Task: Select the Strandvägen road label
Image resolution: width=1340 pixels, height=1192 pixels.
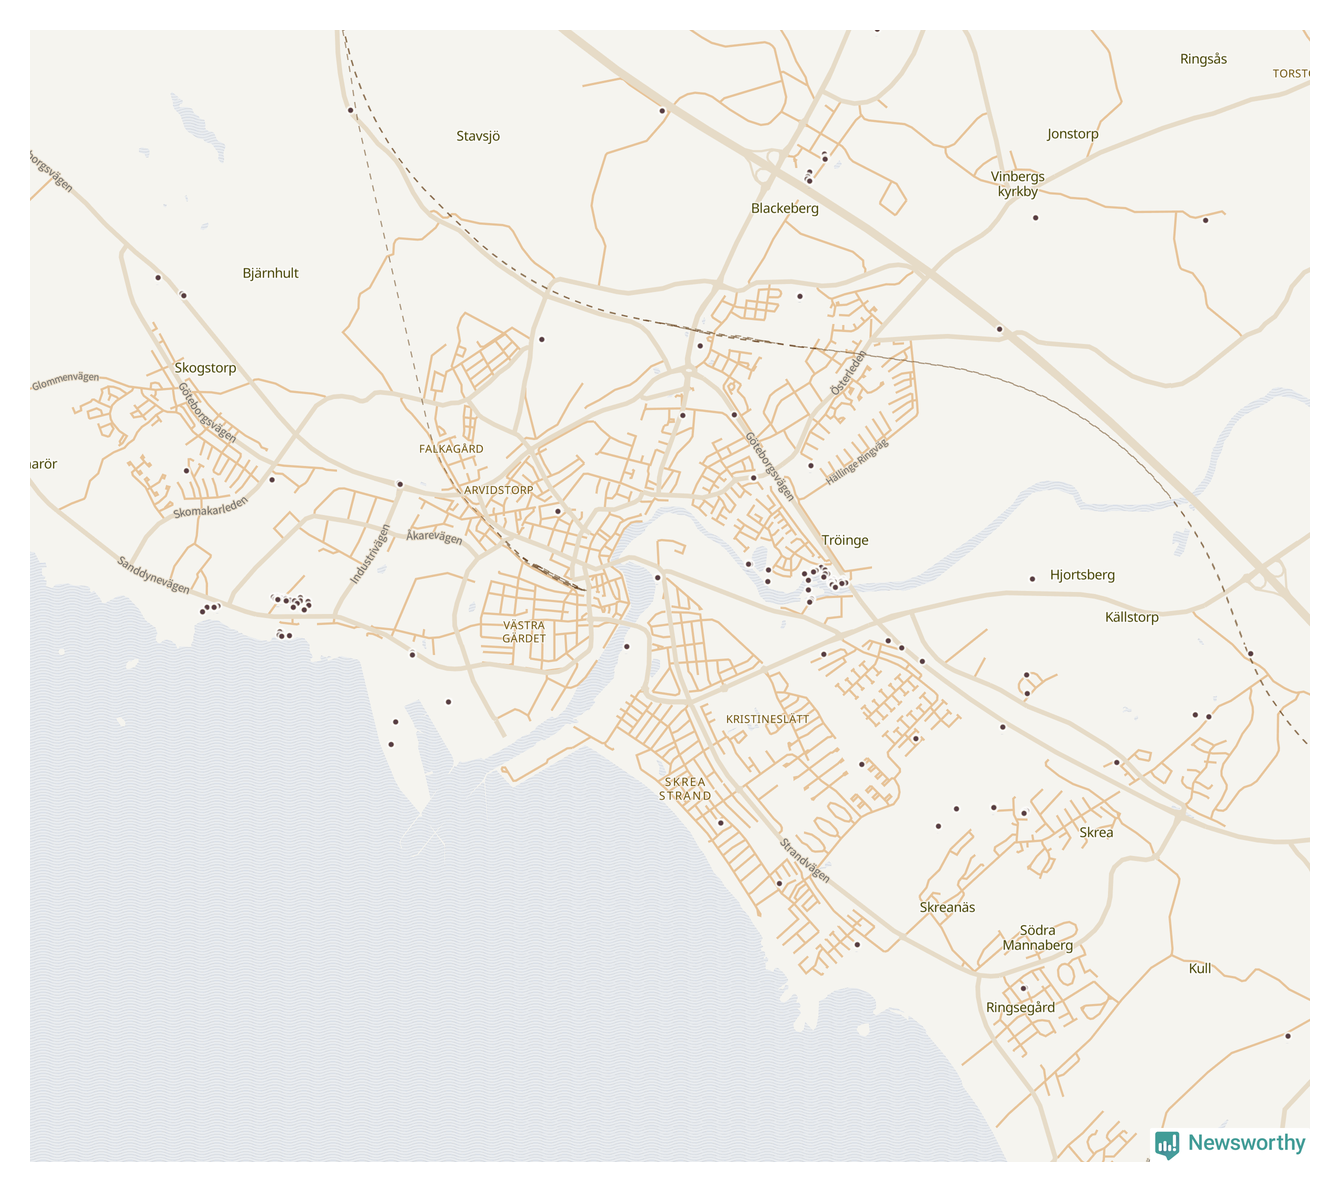Action: click(x=805, y=860)
